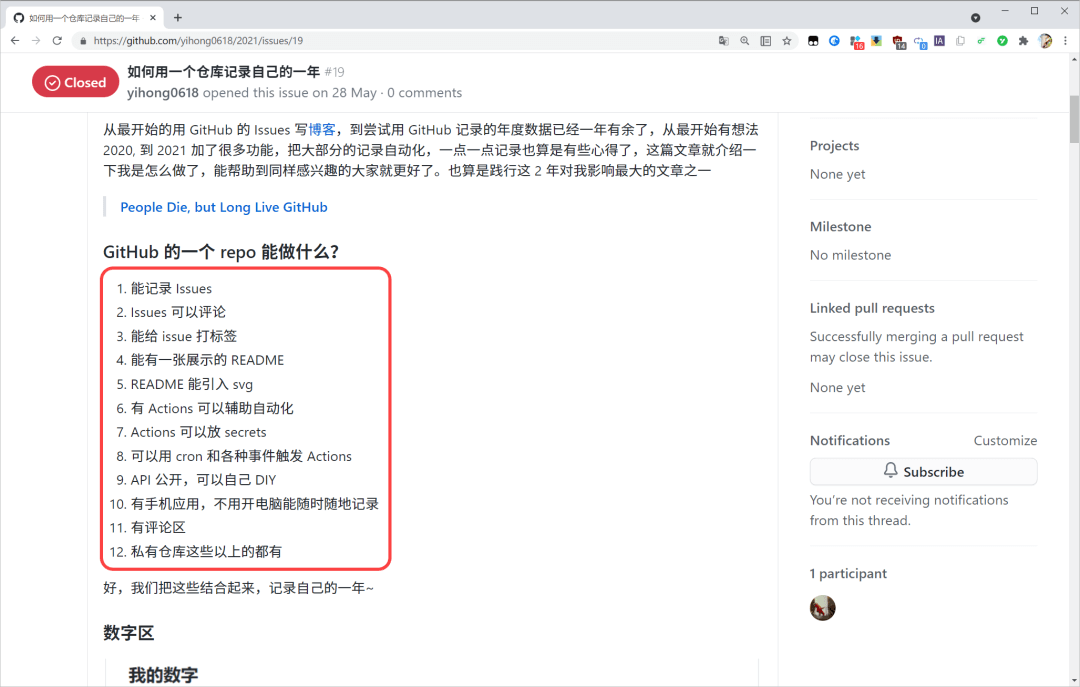Click the green circle checkmark extension icon
Viewport: 1080px width, 687px height.
(1002, 41)
